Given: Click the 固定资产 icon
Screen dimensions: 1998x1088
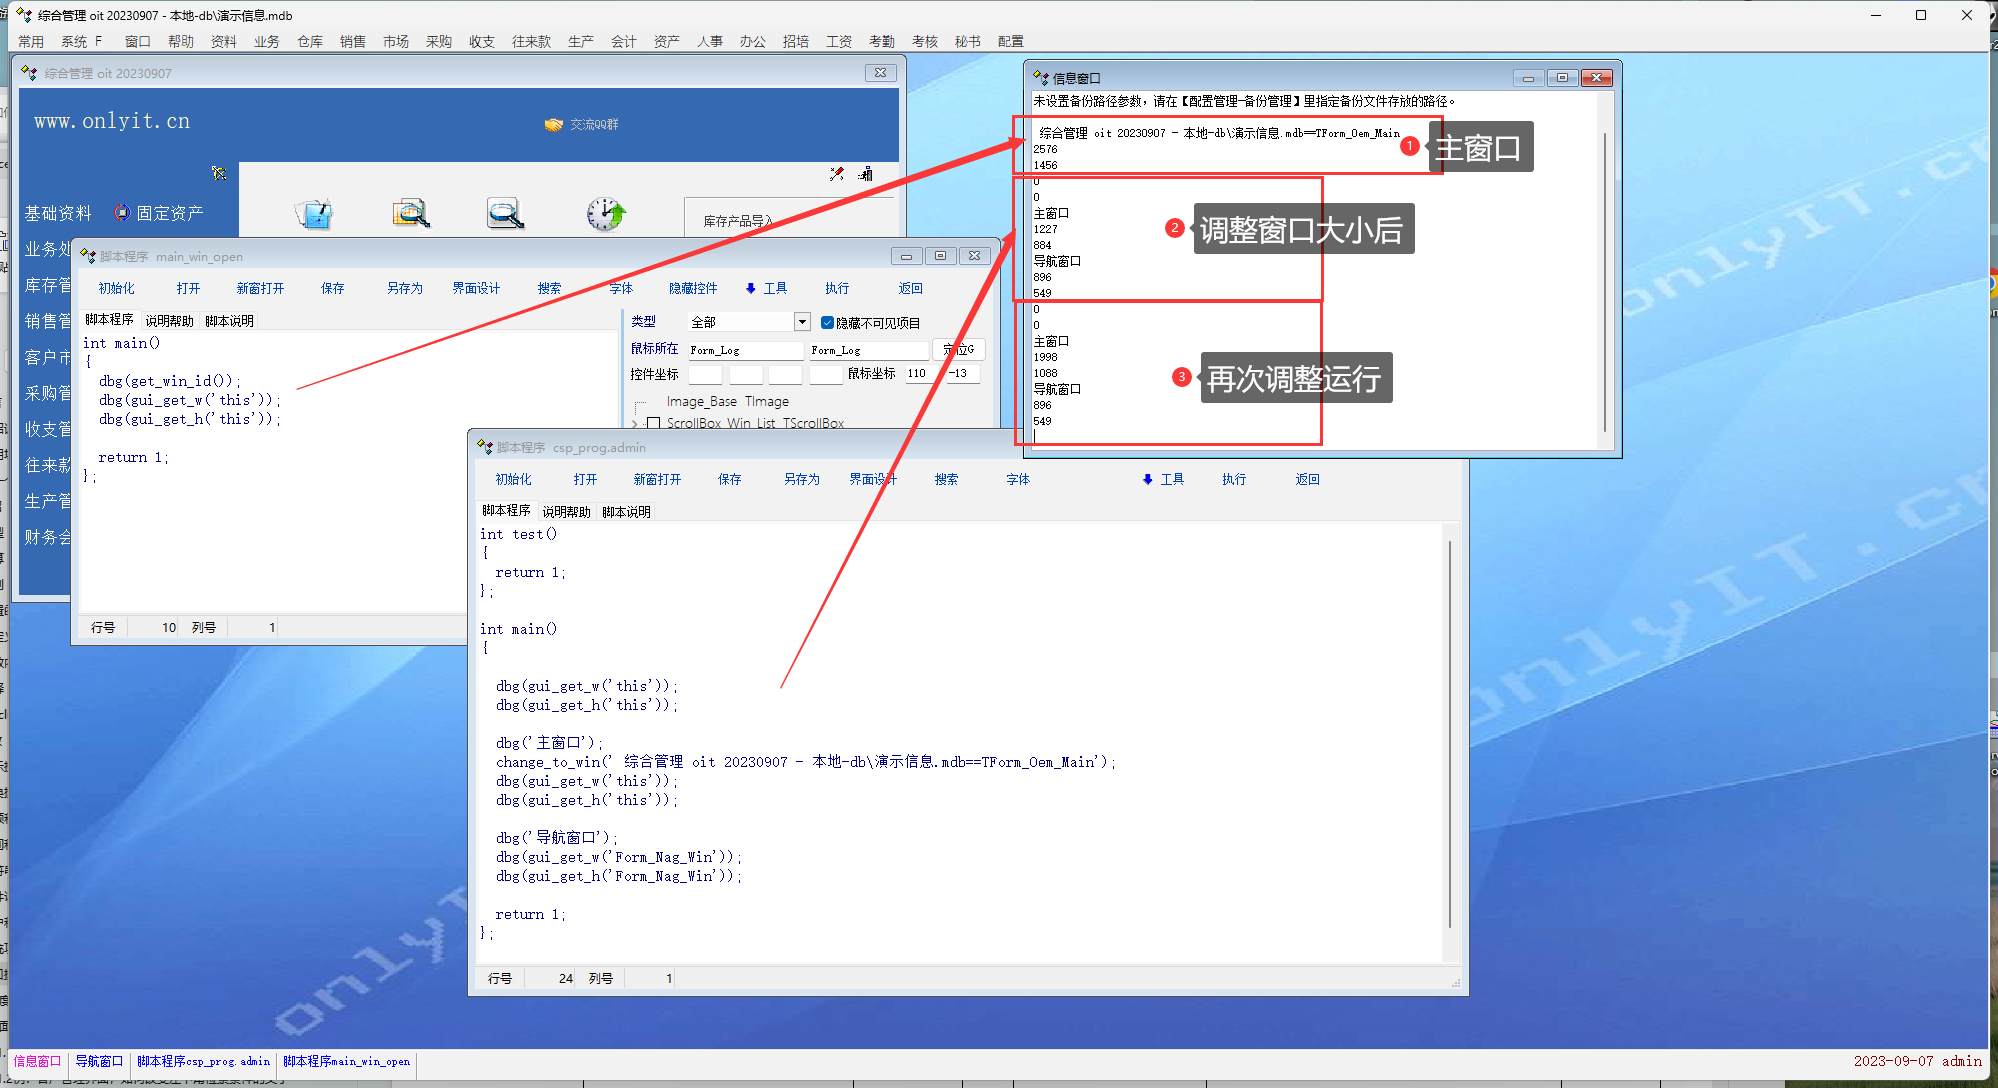Looking at the screenshot, I should [x=122, y=212].
